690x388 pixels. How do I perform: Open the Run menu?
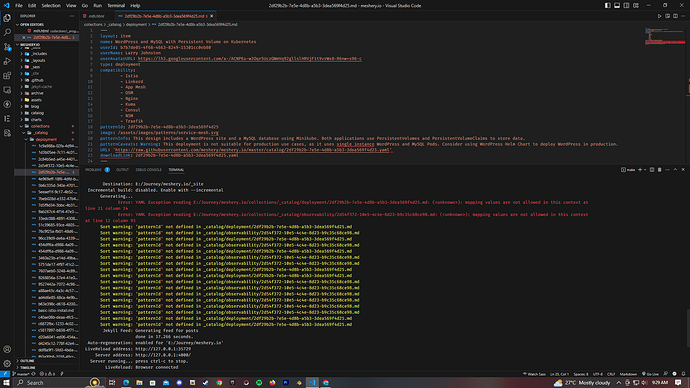[97, 5]
